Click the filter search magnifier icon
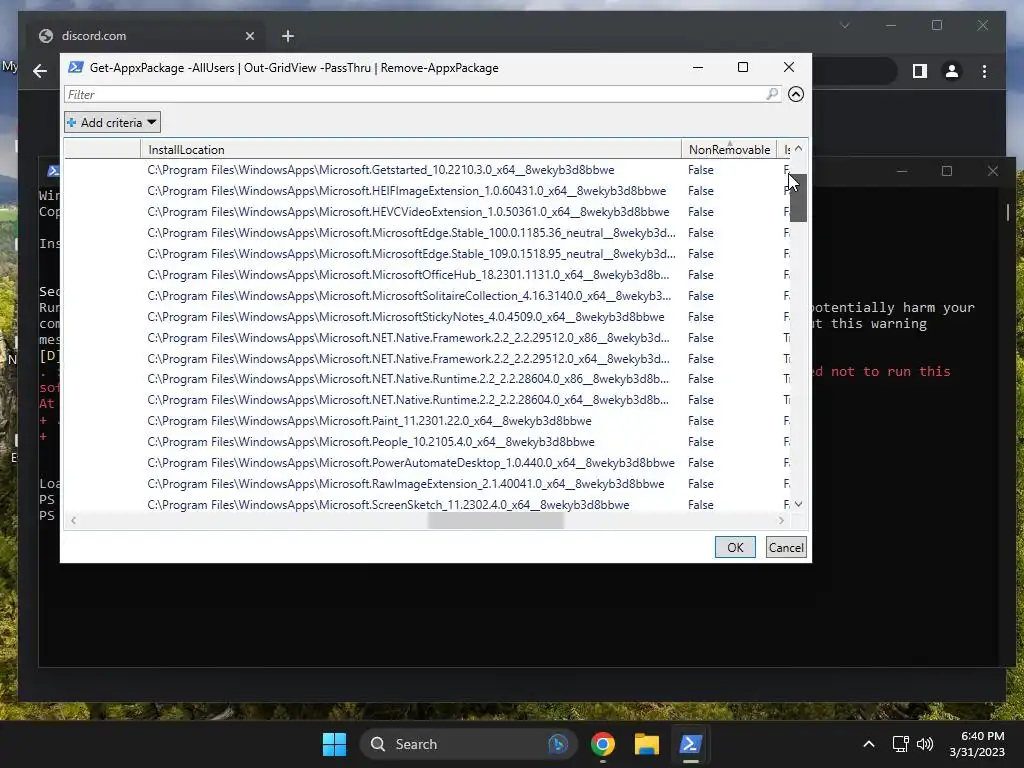The image size is (1024, 768). pos(772,94)
